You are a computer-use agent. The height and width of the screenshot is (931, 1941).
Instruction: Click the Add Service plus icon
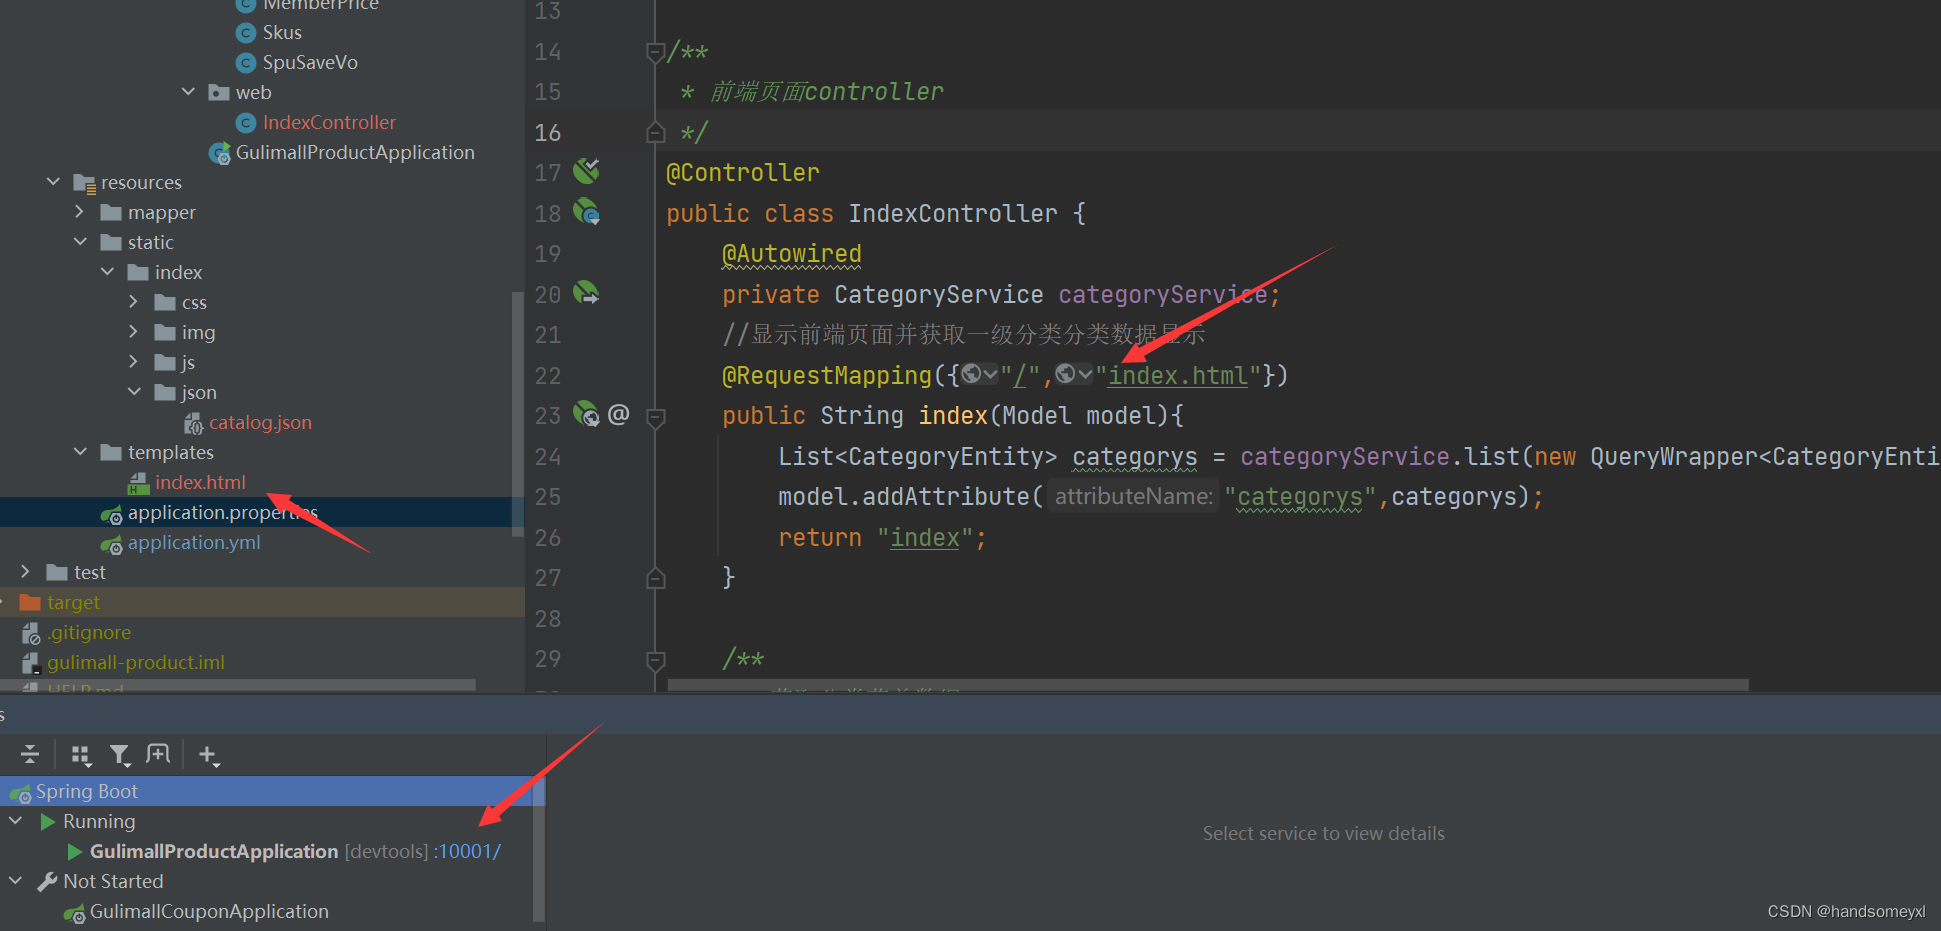pos(208,755)
